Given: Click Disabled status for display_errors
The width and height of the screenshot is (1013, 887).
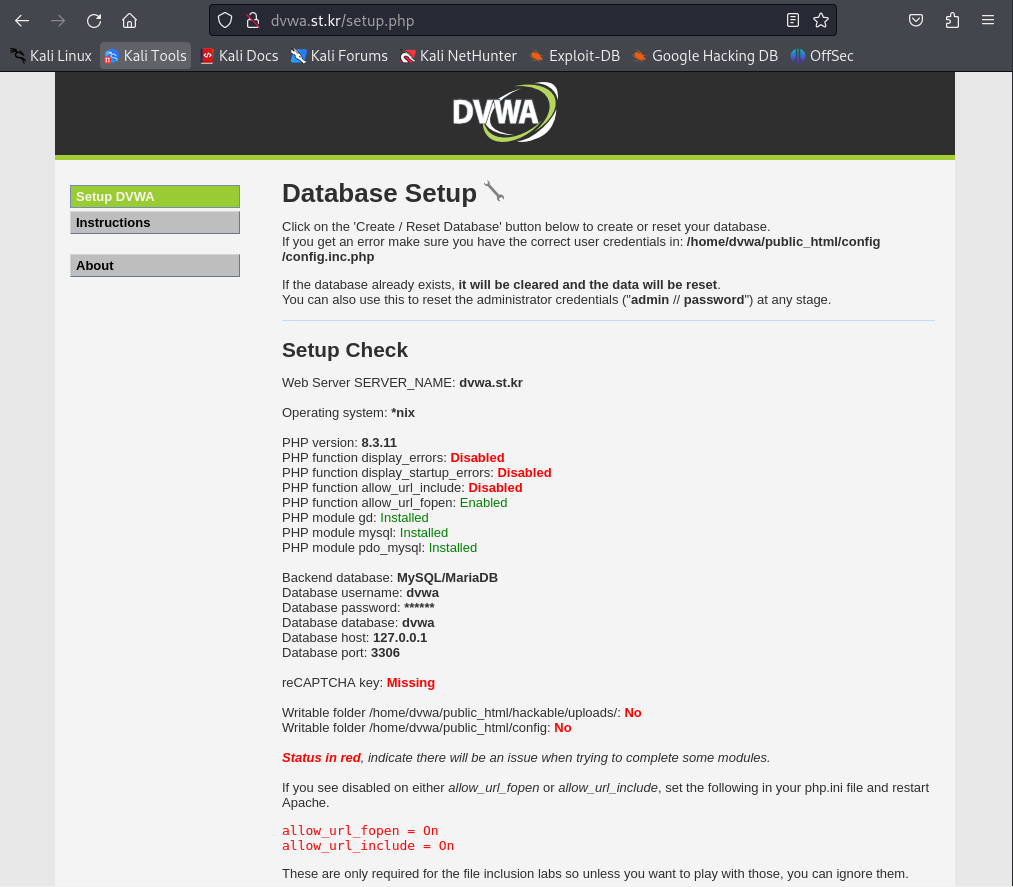Looking at the screenshot, I should pyautogui.click(x=477, y=457).
